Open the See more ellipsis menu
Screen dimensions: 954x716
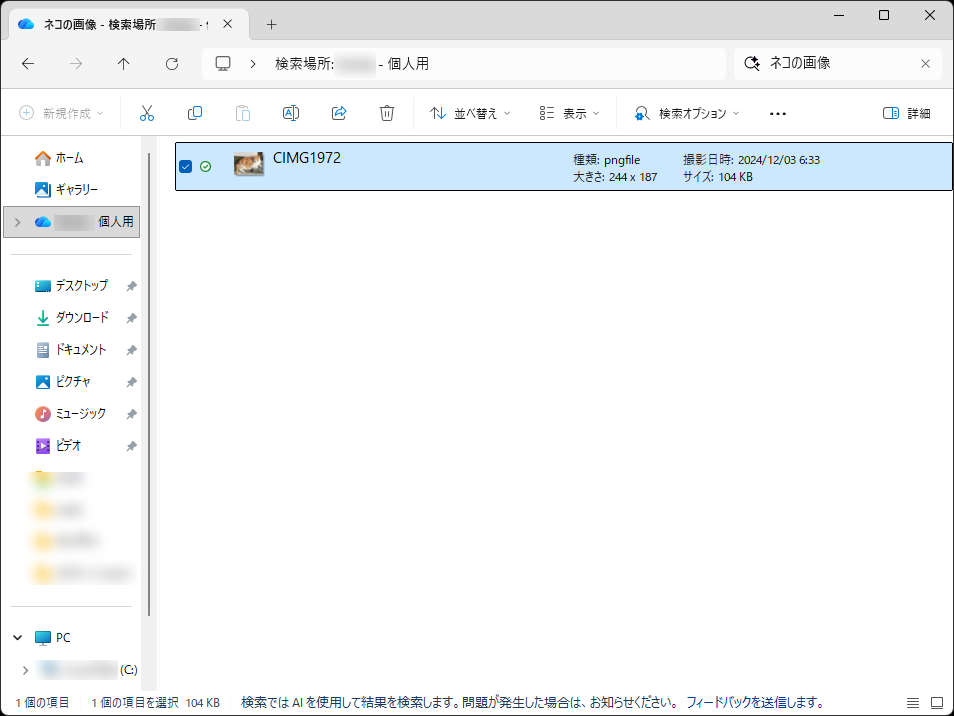coord(778,112)
